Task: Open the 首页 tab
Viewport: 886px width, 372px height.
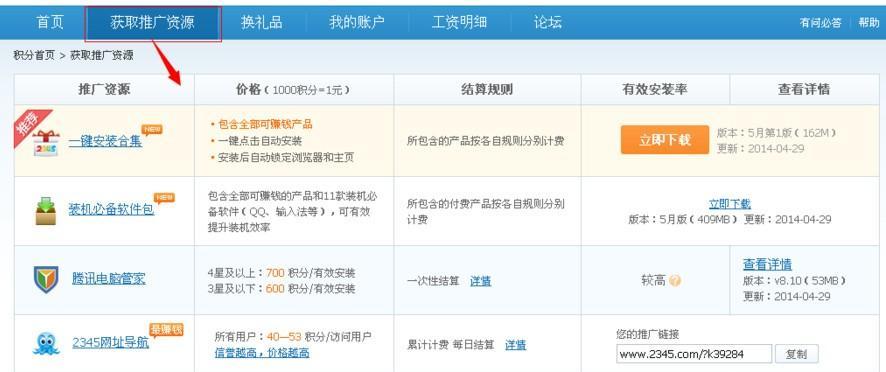Action: [50, 22]
